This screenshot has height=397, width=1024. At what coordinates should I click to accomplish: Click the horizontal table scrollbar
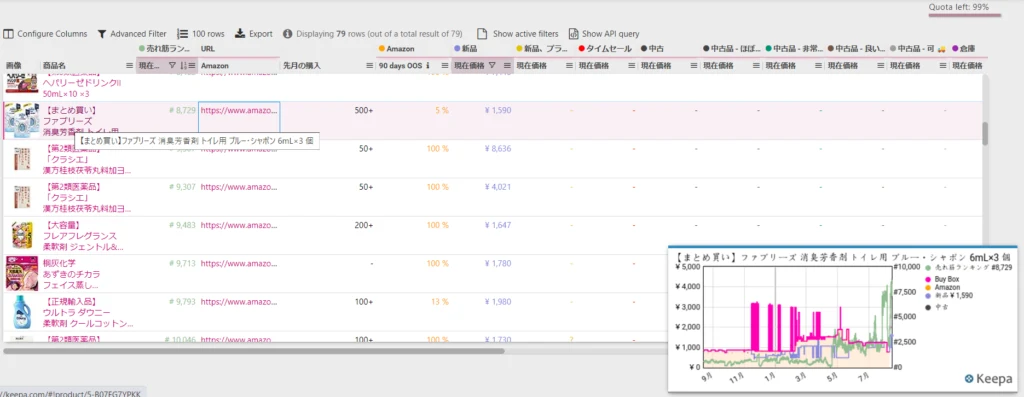[253, 351]
